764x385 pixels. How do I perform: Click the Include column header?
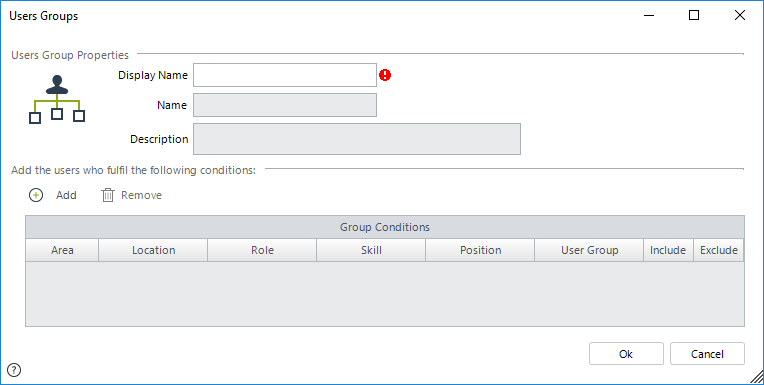[x=668, y=250]
